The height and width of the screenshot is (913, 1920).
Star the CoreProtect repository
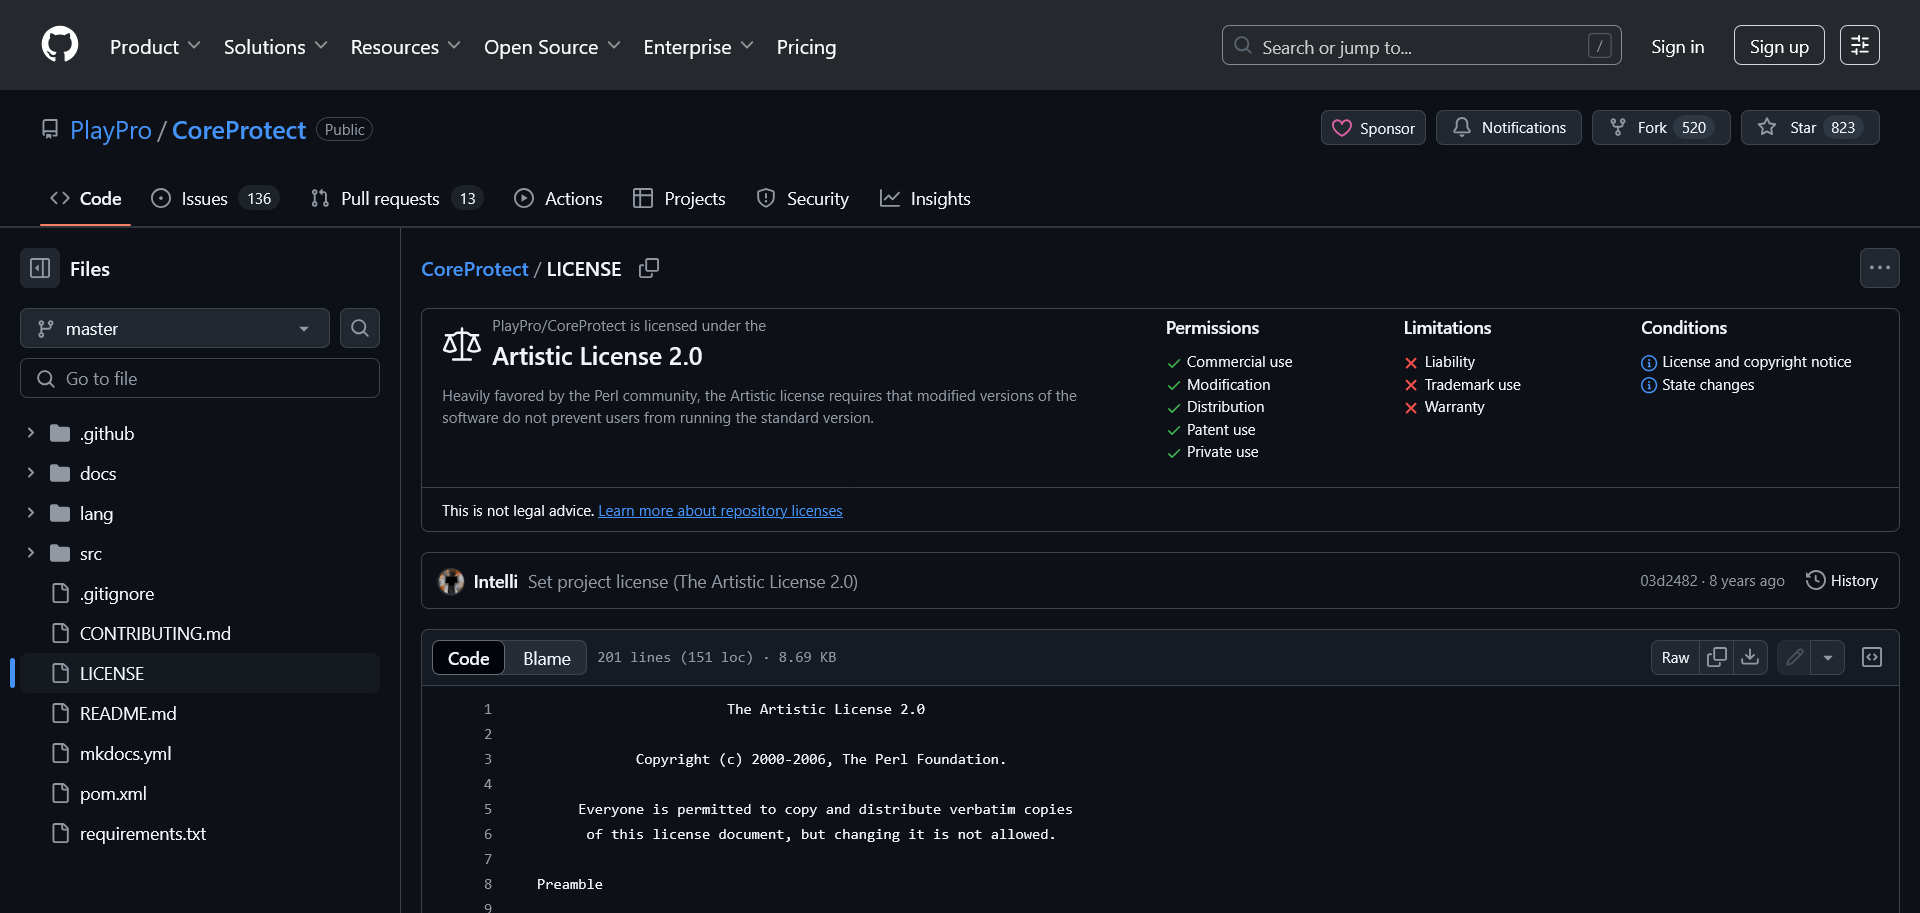[1810, 128]
